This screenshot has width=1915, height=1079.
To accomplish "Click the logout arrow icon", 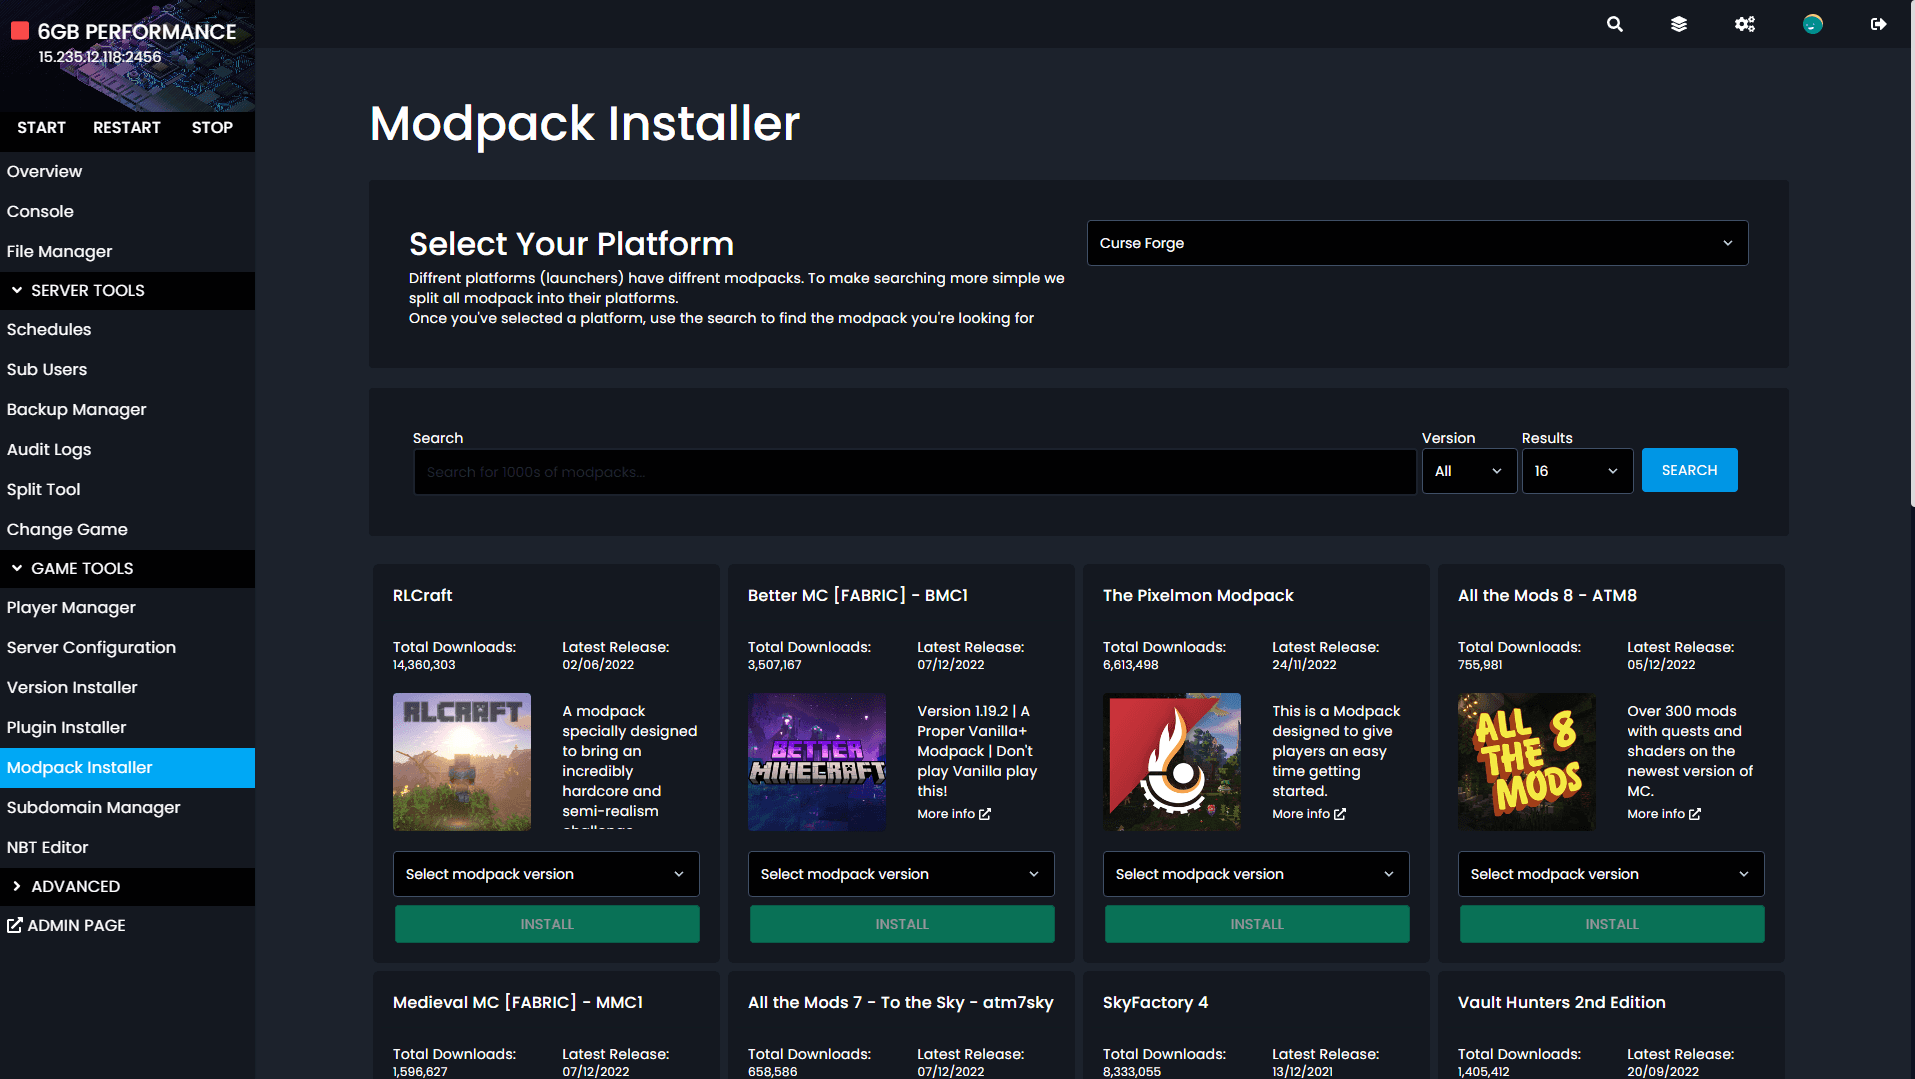I will (1879, 24).
